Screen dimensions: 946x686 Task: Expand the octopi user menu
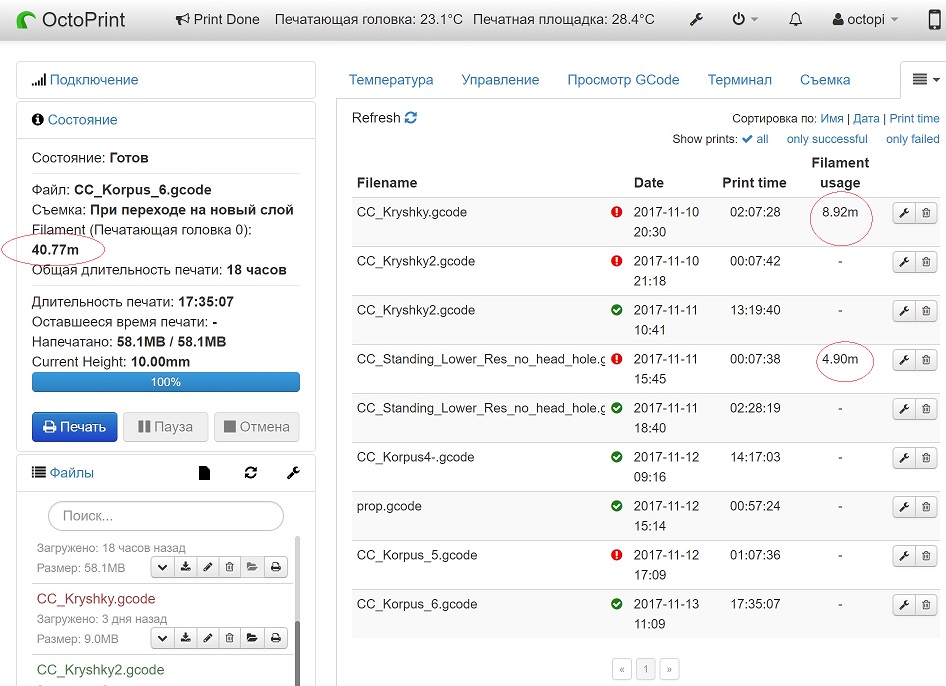pyautogui.click(x=865, y=20)
